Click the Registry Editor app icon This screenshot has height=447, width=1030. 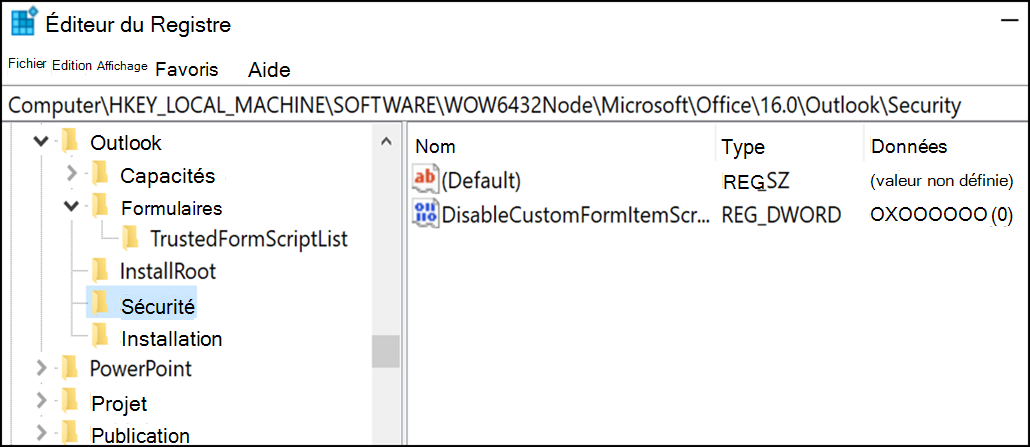(25, 22)
